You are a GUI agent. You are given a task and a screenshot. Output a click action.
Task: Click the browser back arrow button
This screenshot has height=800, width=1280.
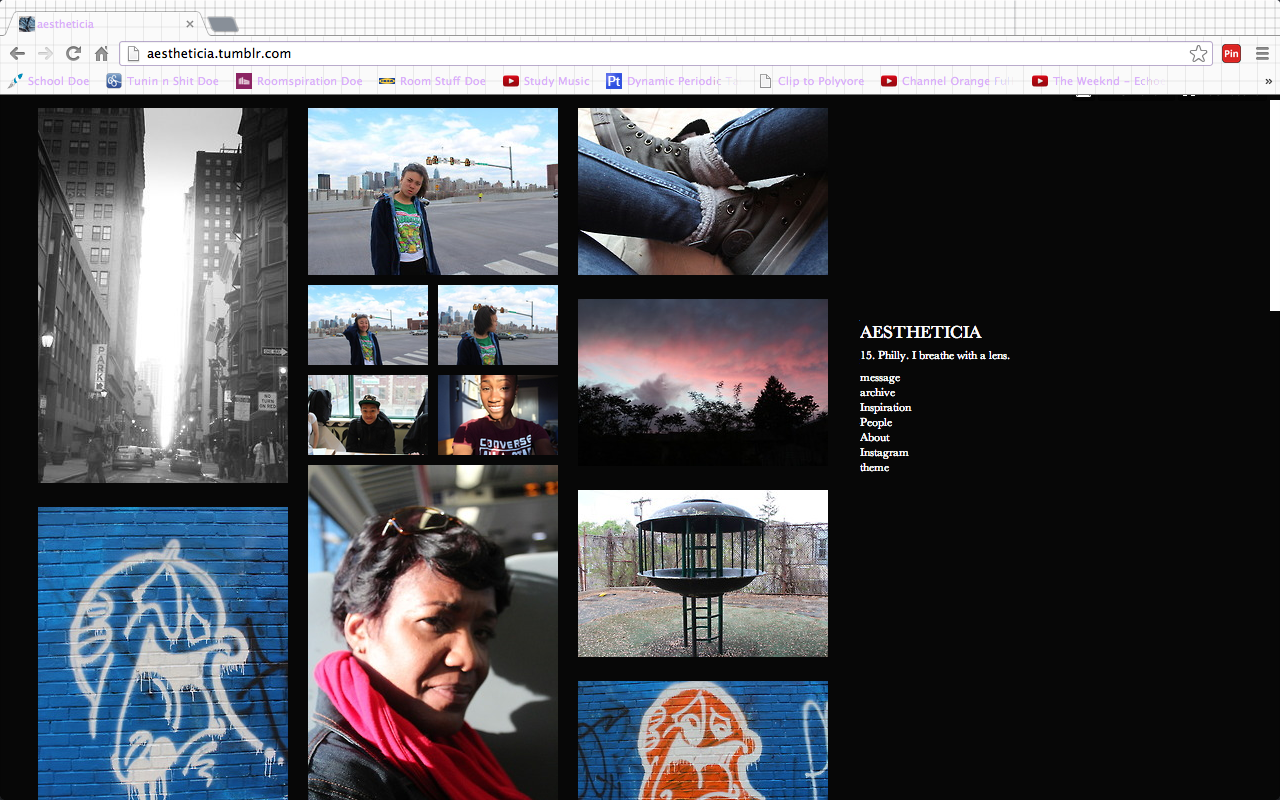17,54
